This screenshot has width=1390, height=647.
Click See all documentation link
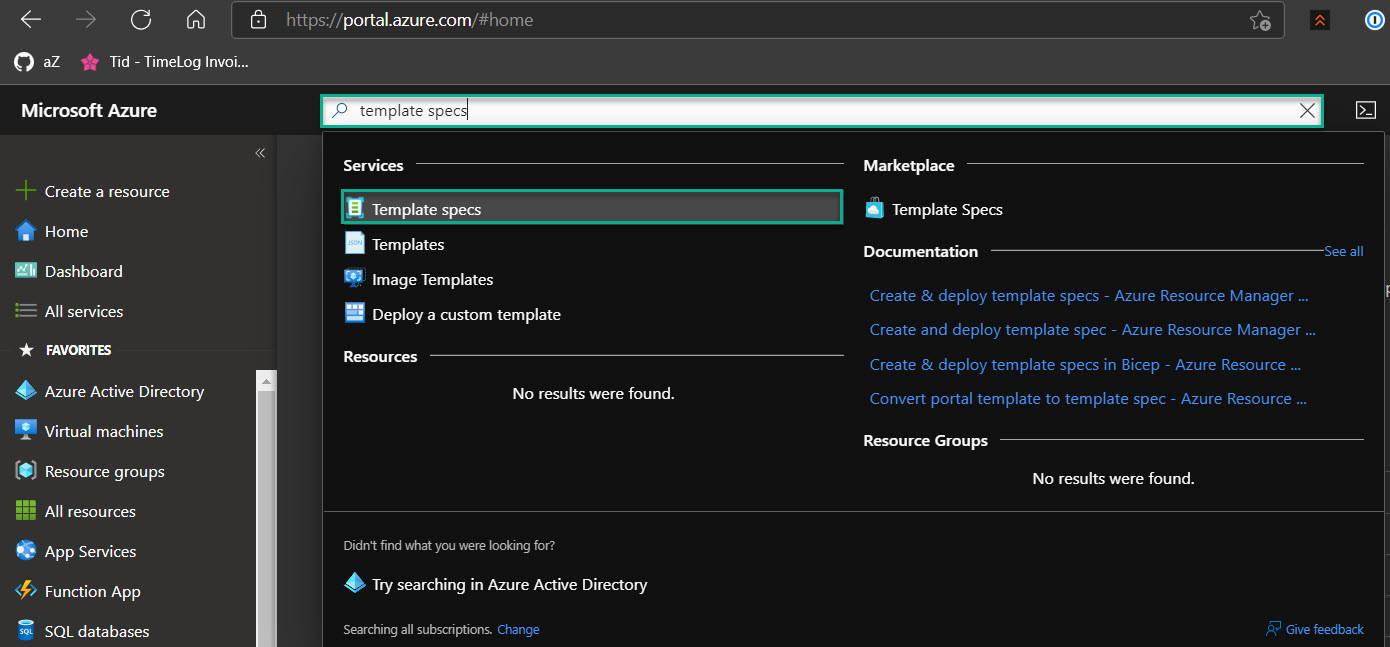[1343, 251]
